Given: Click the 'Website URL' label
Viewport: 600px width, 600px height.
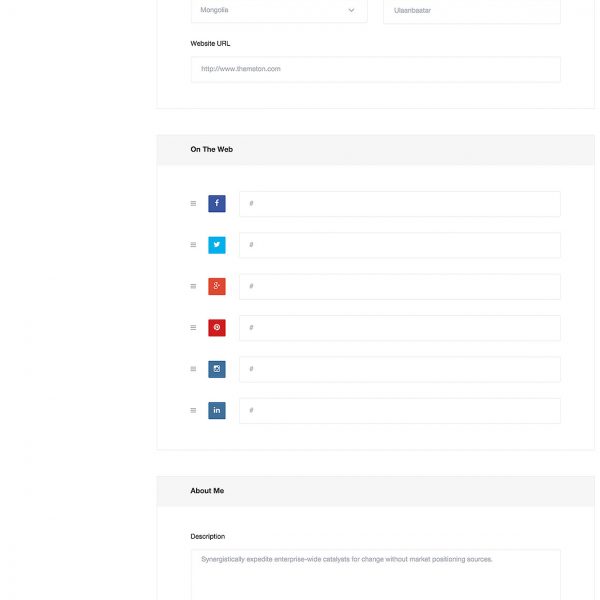Looking at the screenshot, I should [210, 44].
